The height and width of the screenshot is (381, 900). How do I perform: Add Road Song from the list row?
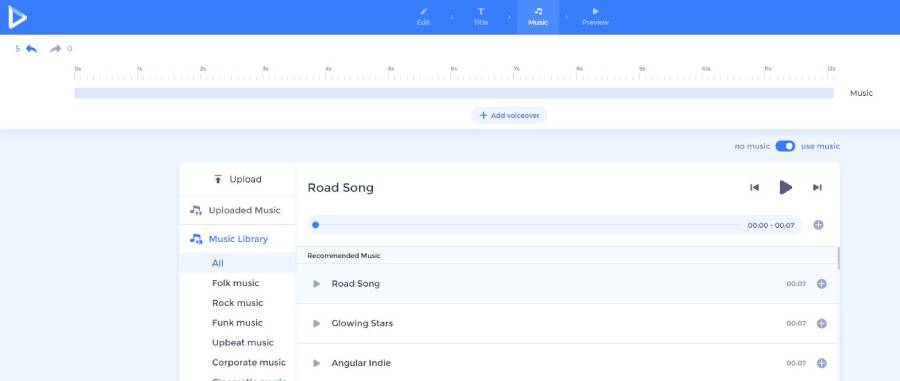tap(821, 283)
